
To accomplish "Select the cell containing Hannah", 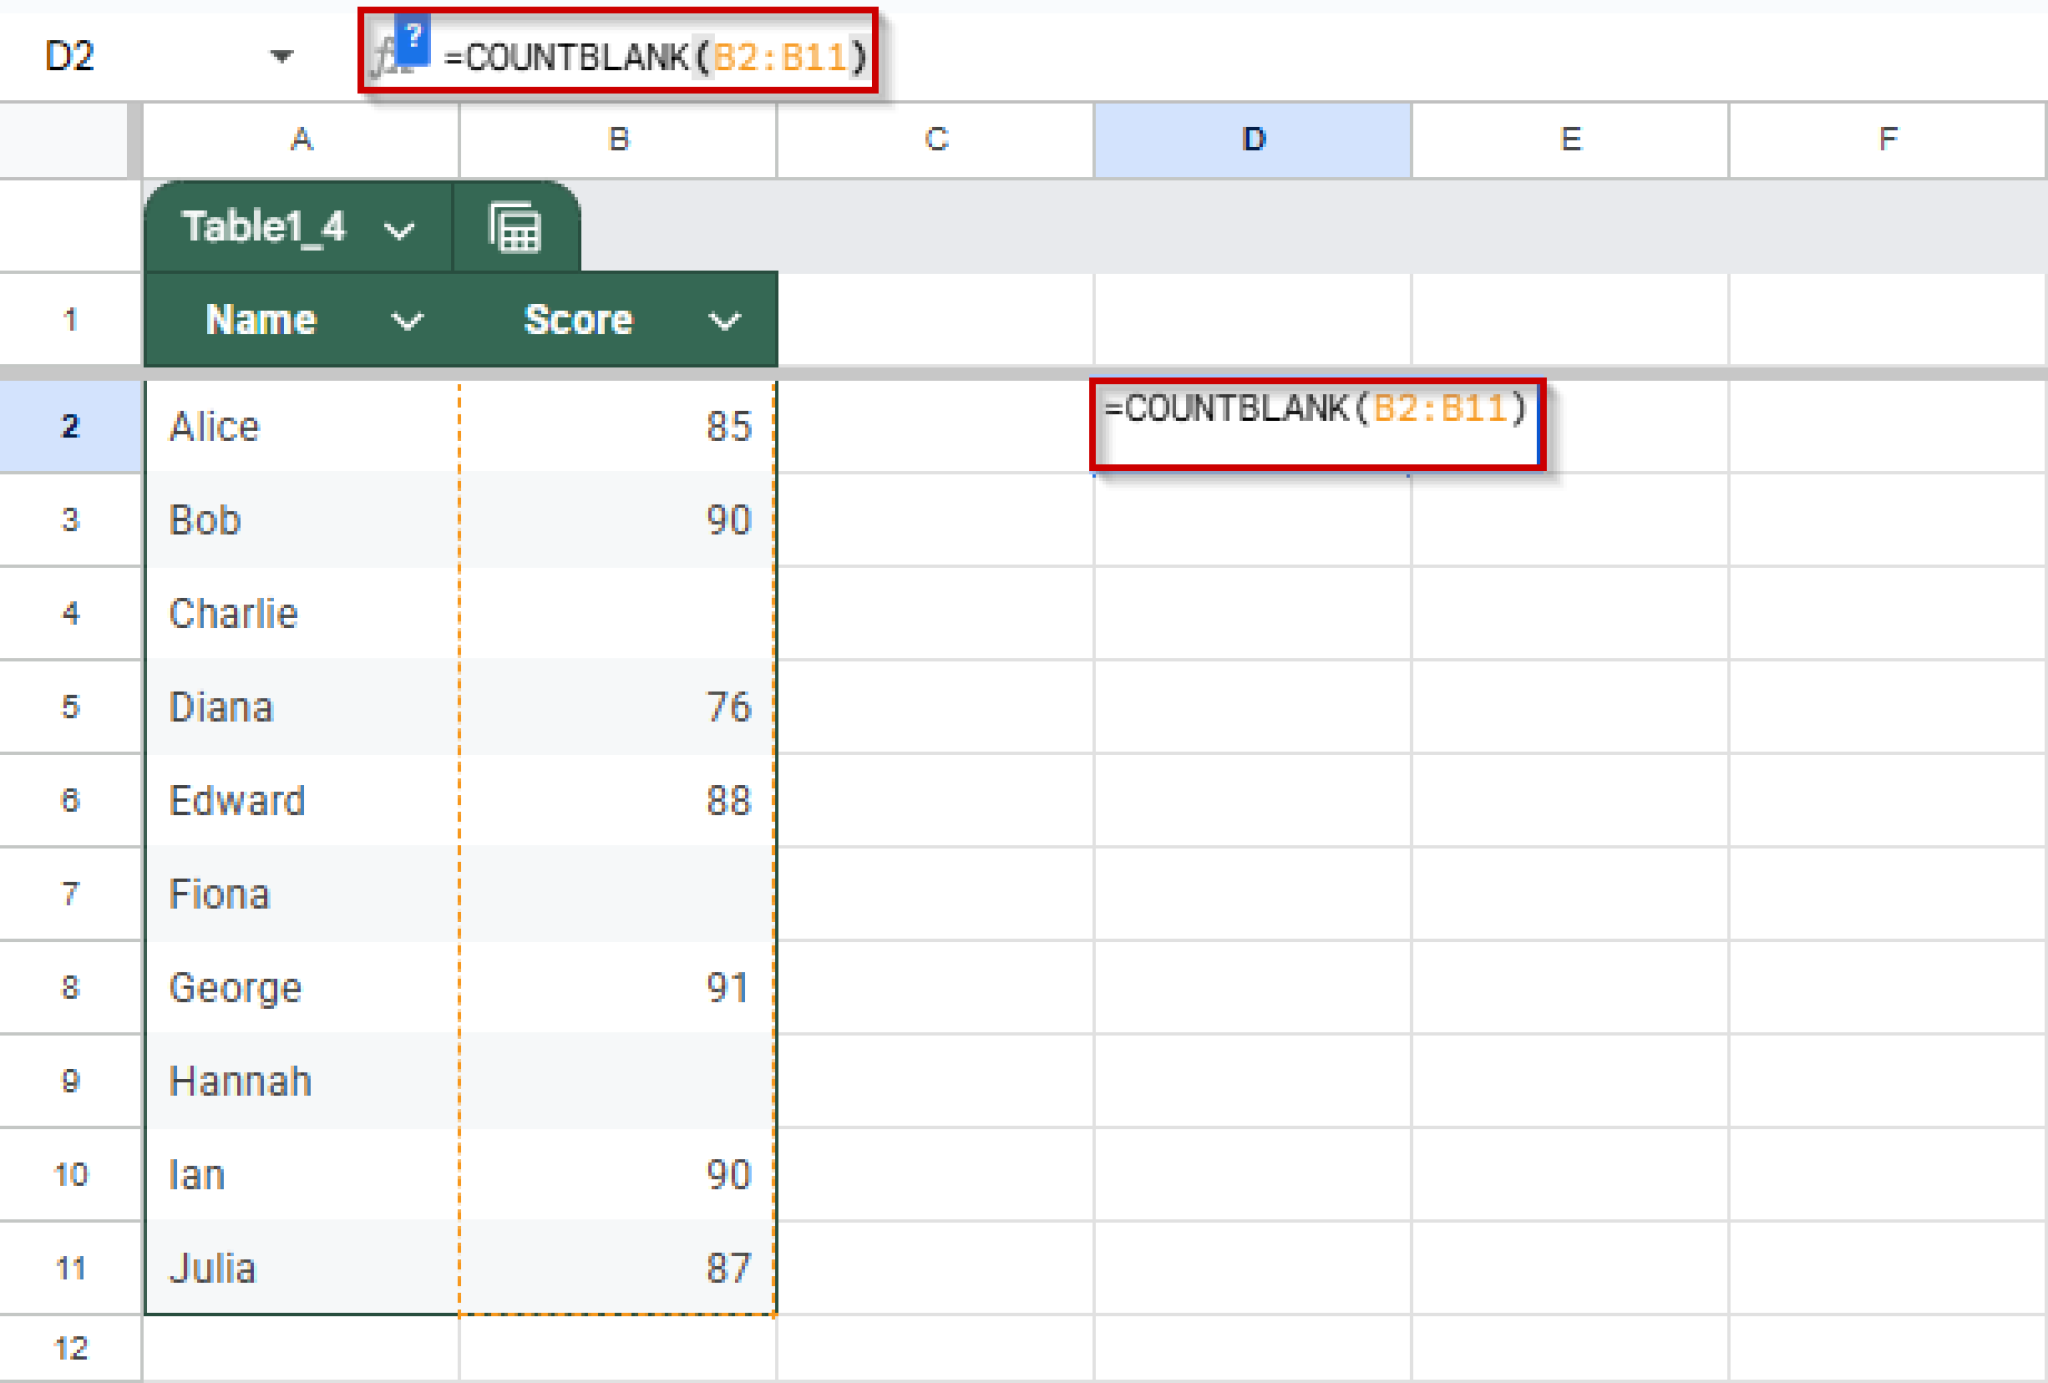I will 300,1080.
